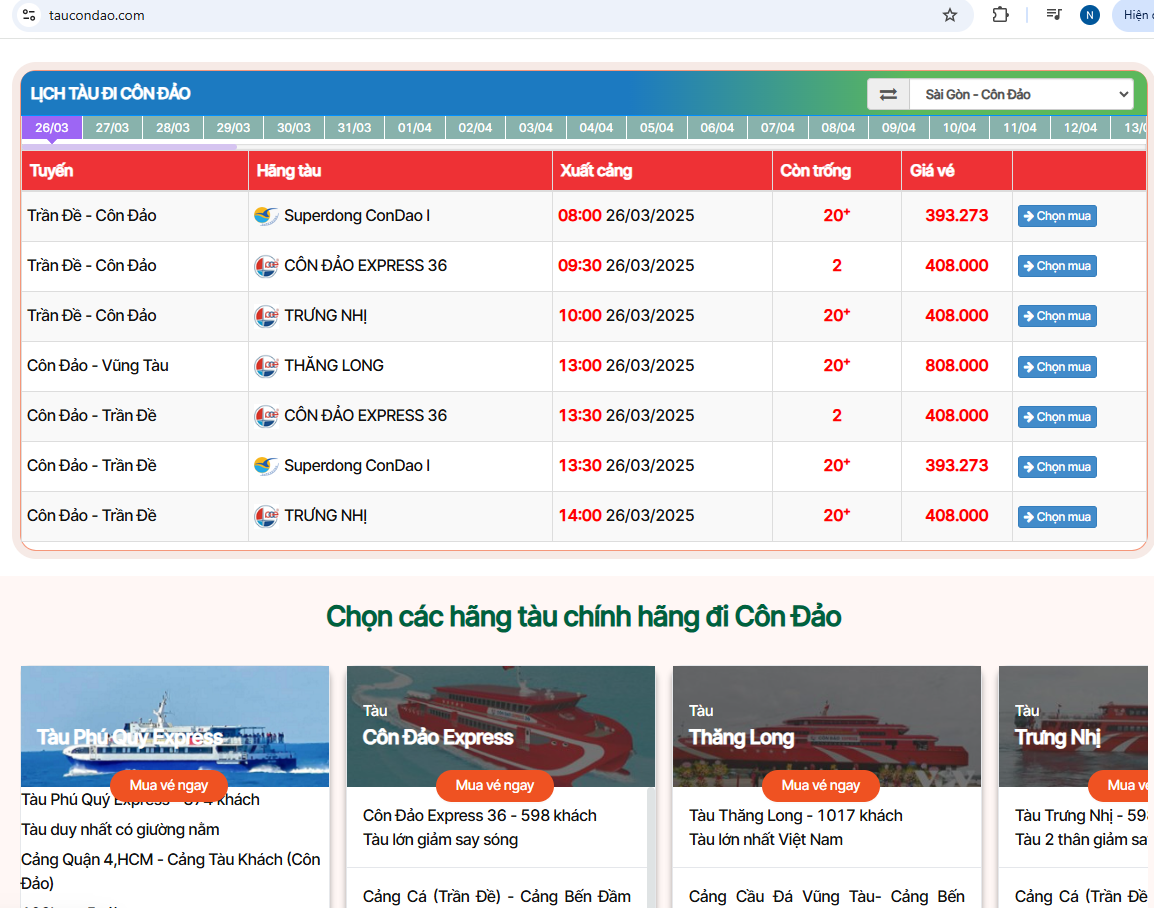Click Superdong logo in the 08:00 row

coord(266,216)
